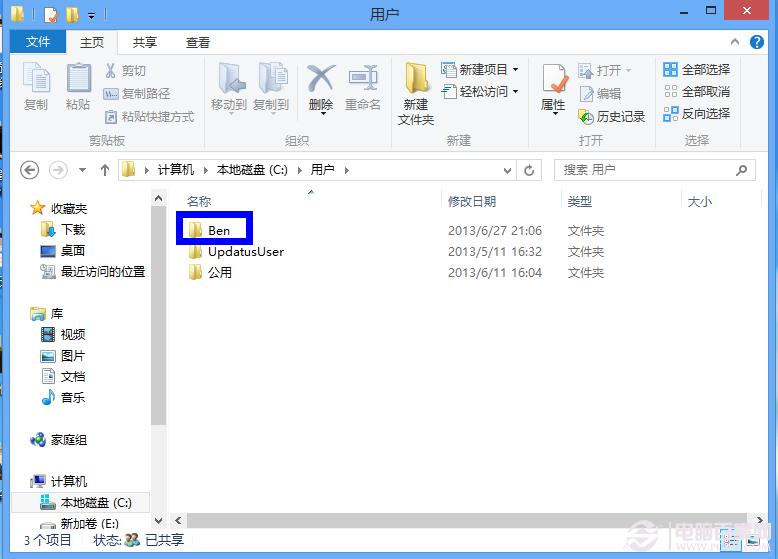
Task: Open the Move to (移动到) command
Action: tap(229, 87)
